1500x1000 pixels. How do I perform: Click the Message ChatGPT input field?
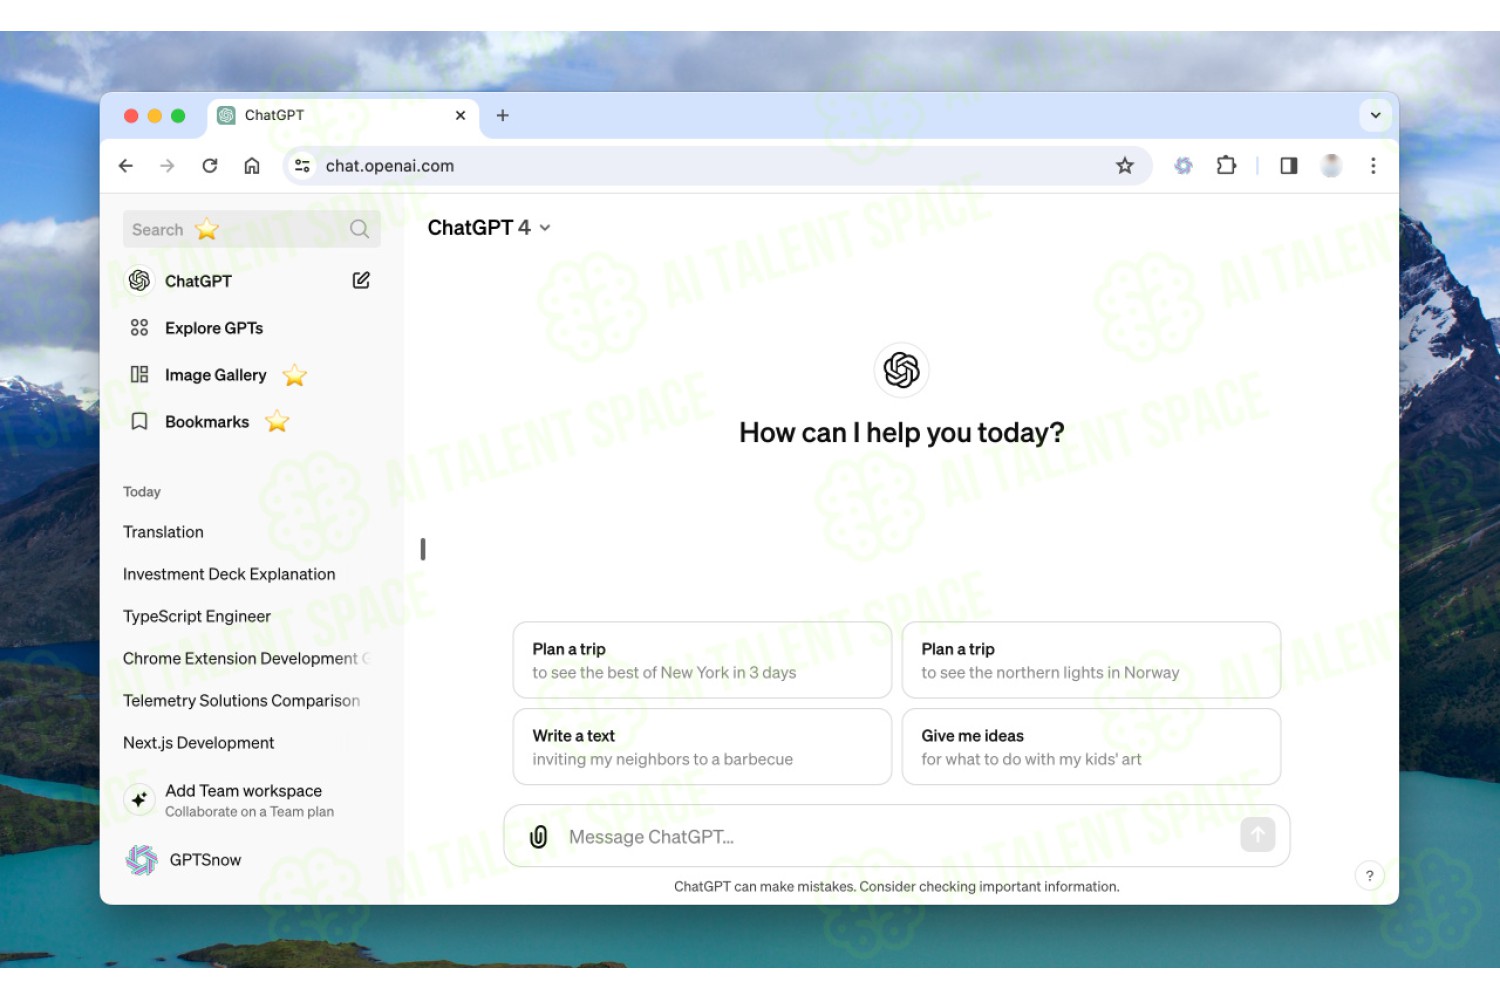(x=897, y=836)
